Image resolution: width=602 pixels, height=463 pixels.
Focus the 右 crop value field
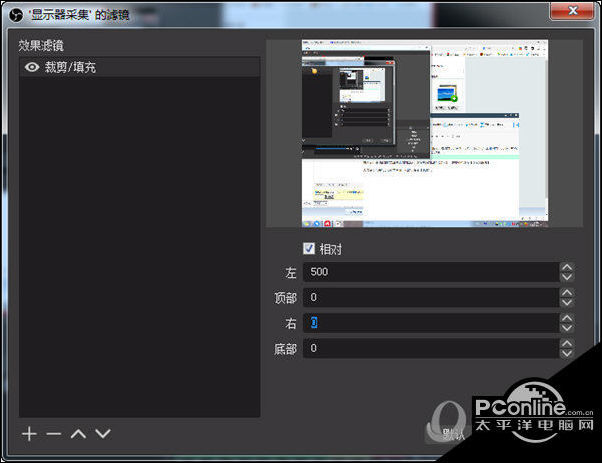[x=430, y=323]
